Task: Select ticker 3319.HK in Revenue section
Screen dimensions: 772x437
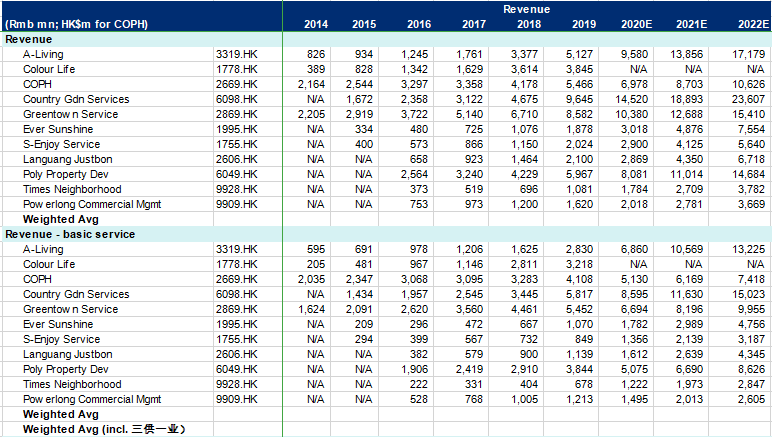Action: point(236,54)
